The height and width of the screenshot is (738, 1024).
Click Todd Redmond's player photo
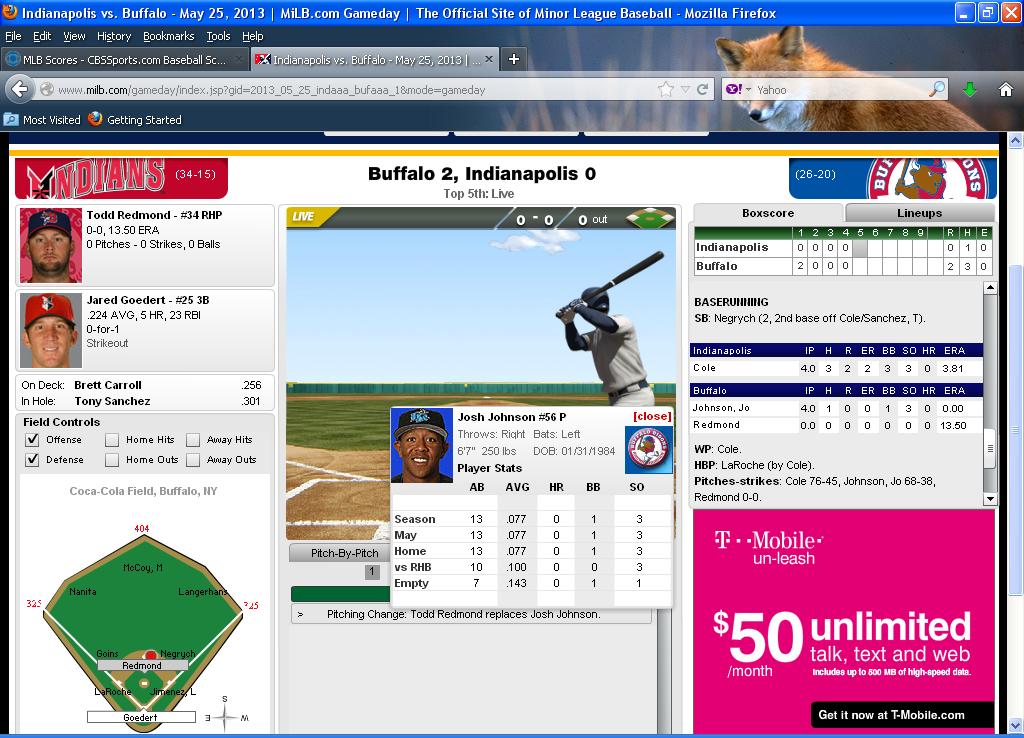[51, 246]
